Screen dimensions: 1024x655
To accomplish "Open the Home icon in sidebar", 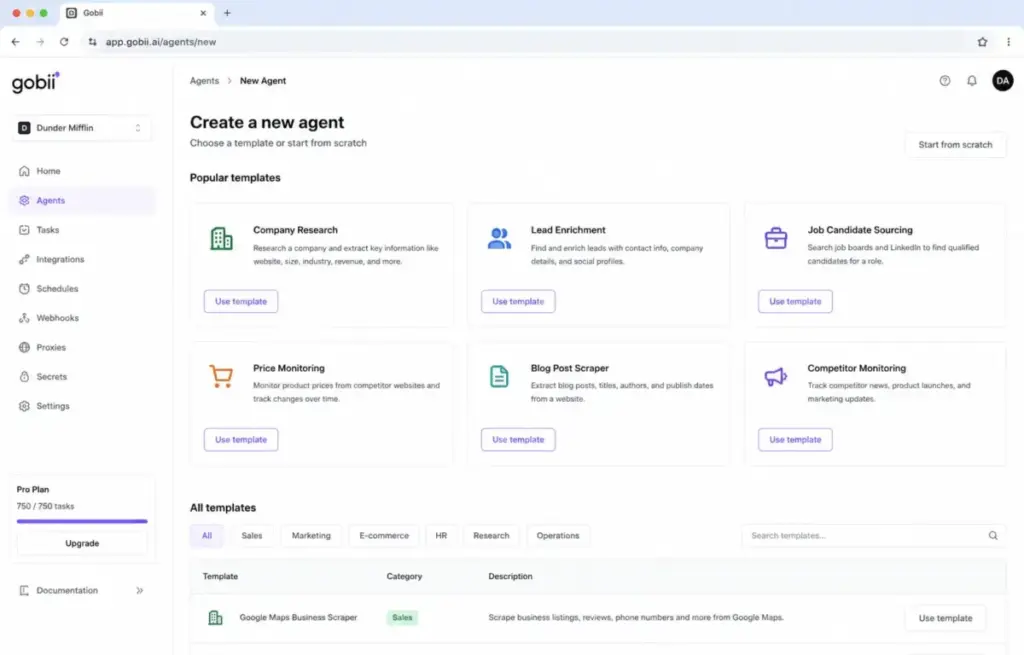I will click(24, 171).
